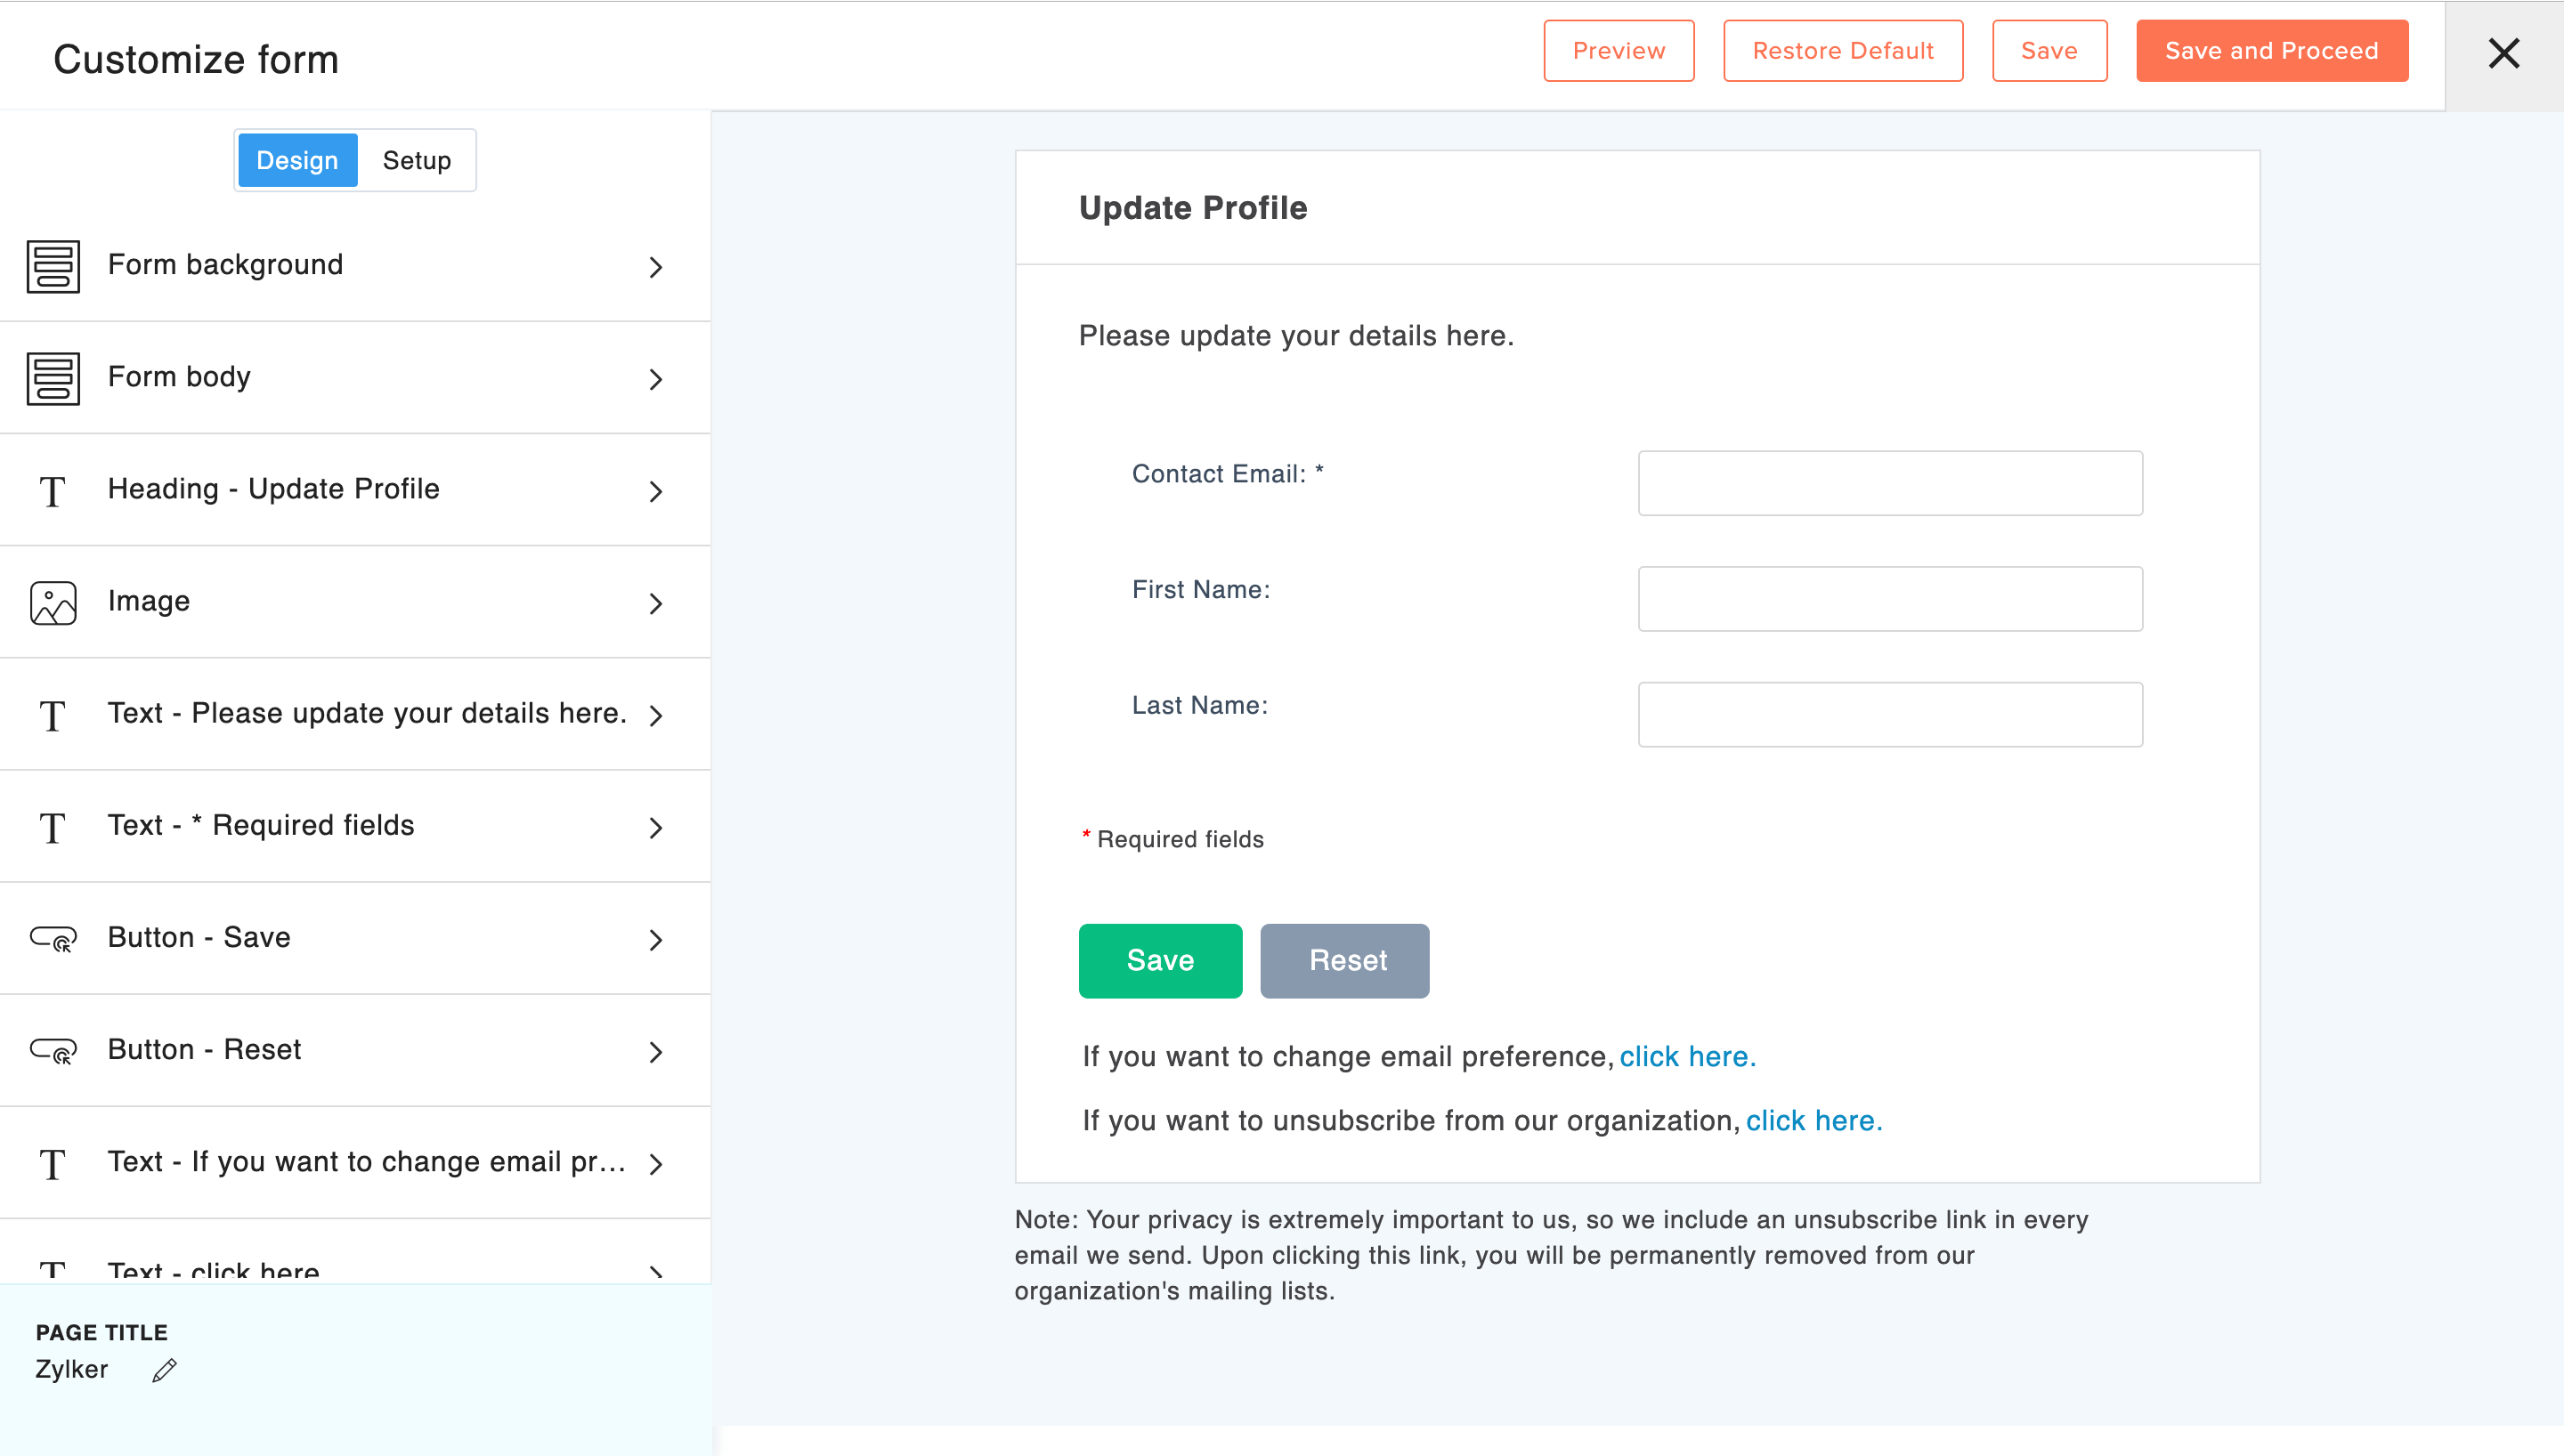Expand the Form background section chevron
Image resolution: width=2564 pixels, height=1456 pixels.
(656, 267)
